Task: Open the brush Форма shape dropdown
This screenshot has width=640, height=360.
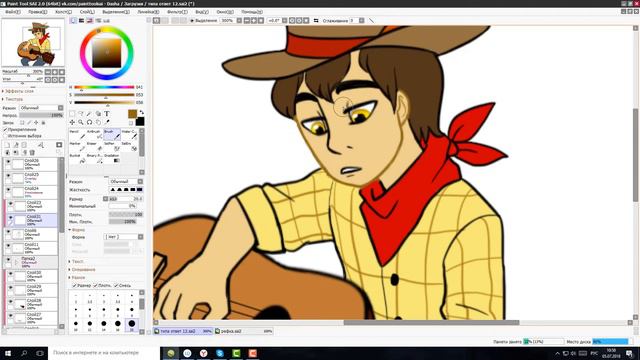Action: click(x=124, y=237)
